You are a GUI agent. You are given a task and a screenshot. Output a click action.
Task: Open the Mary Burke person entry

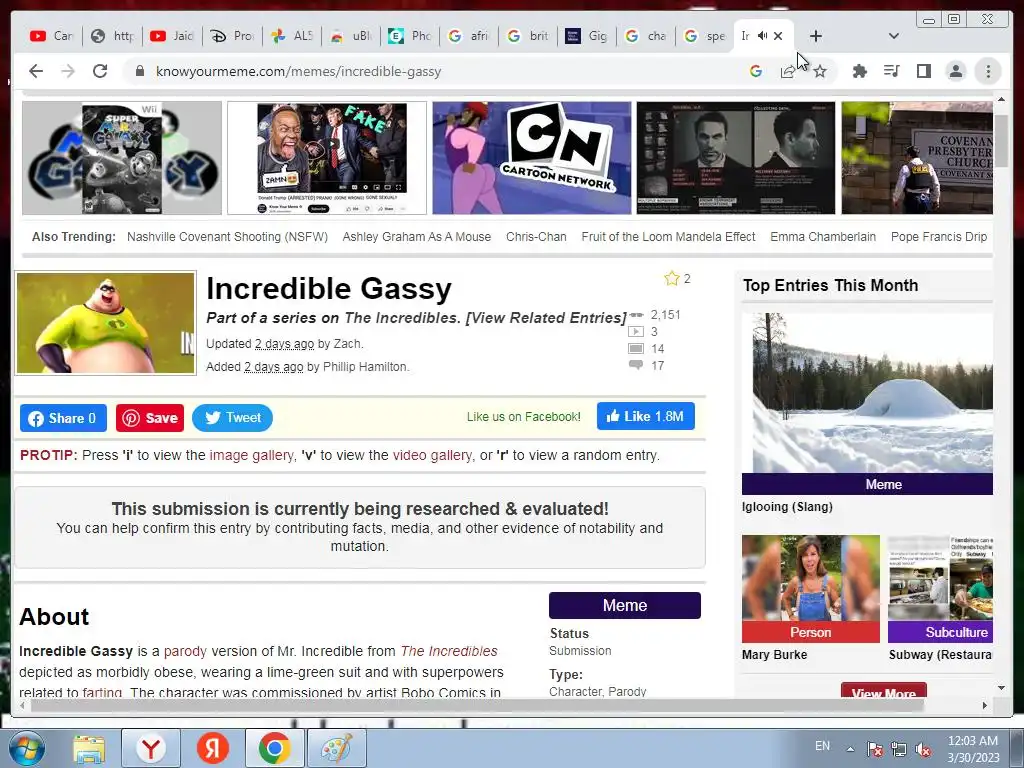coord(810,589)
